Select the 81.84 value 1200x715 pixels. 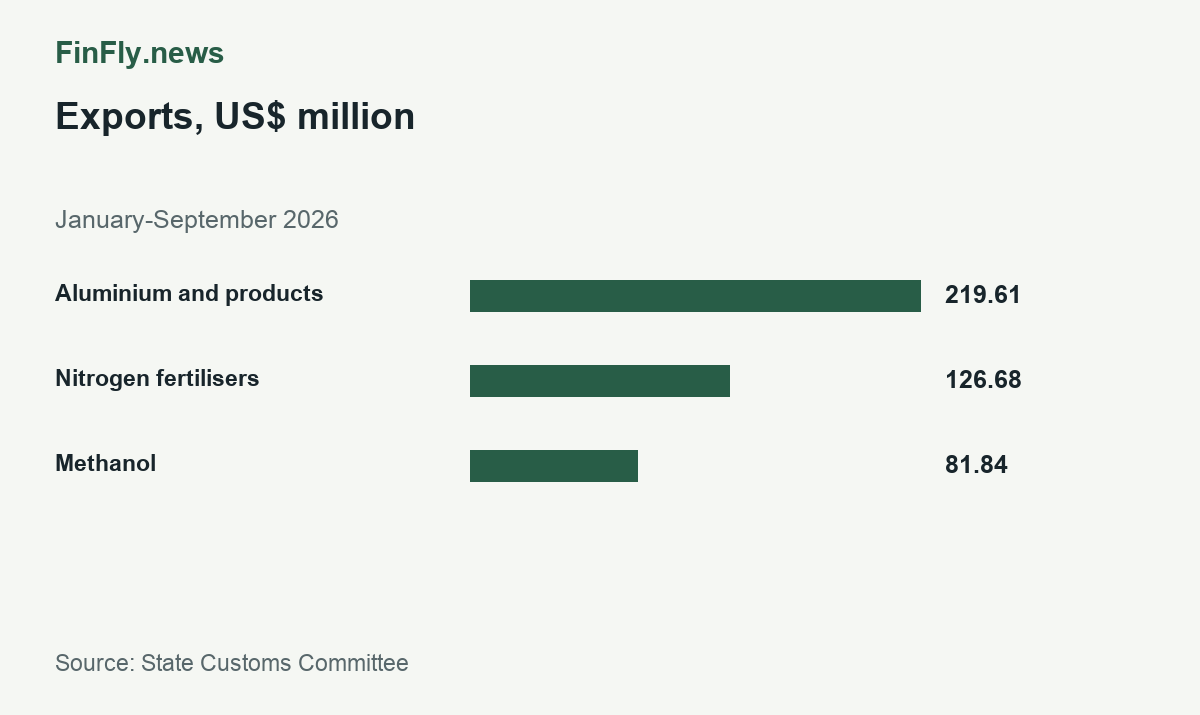976,465
